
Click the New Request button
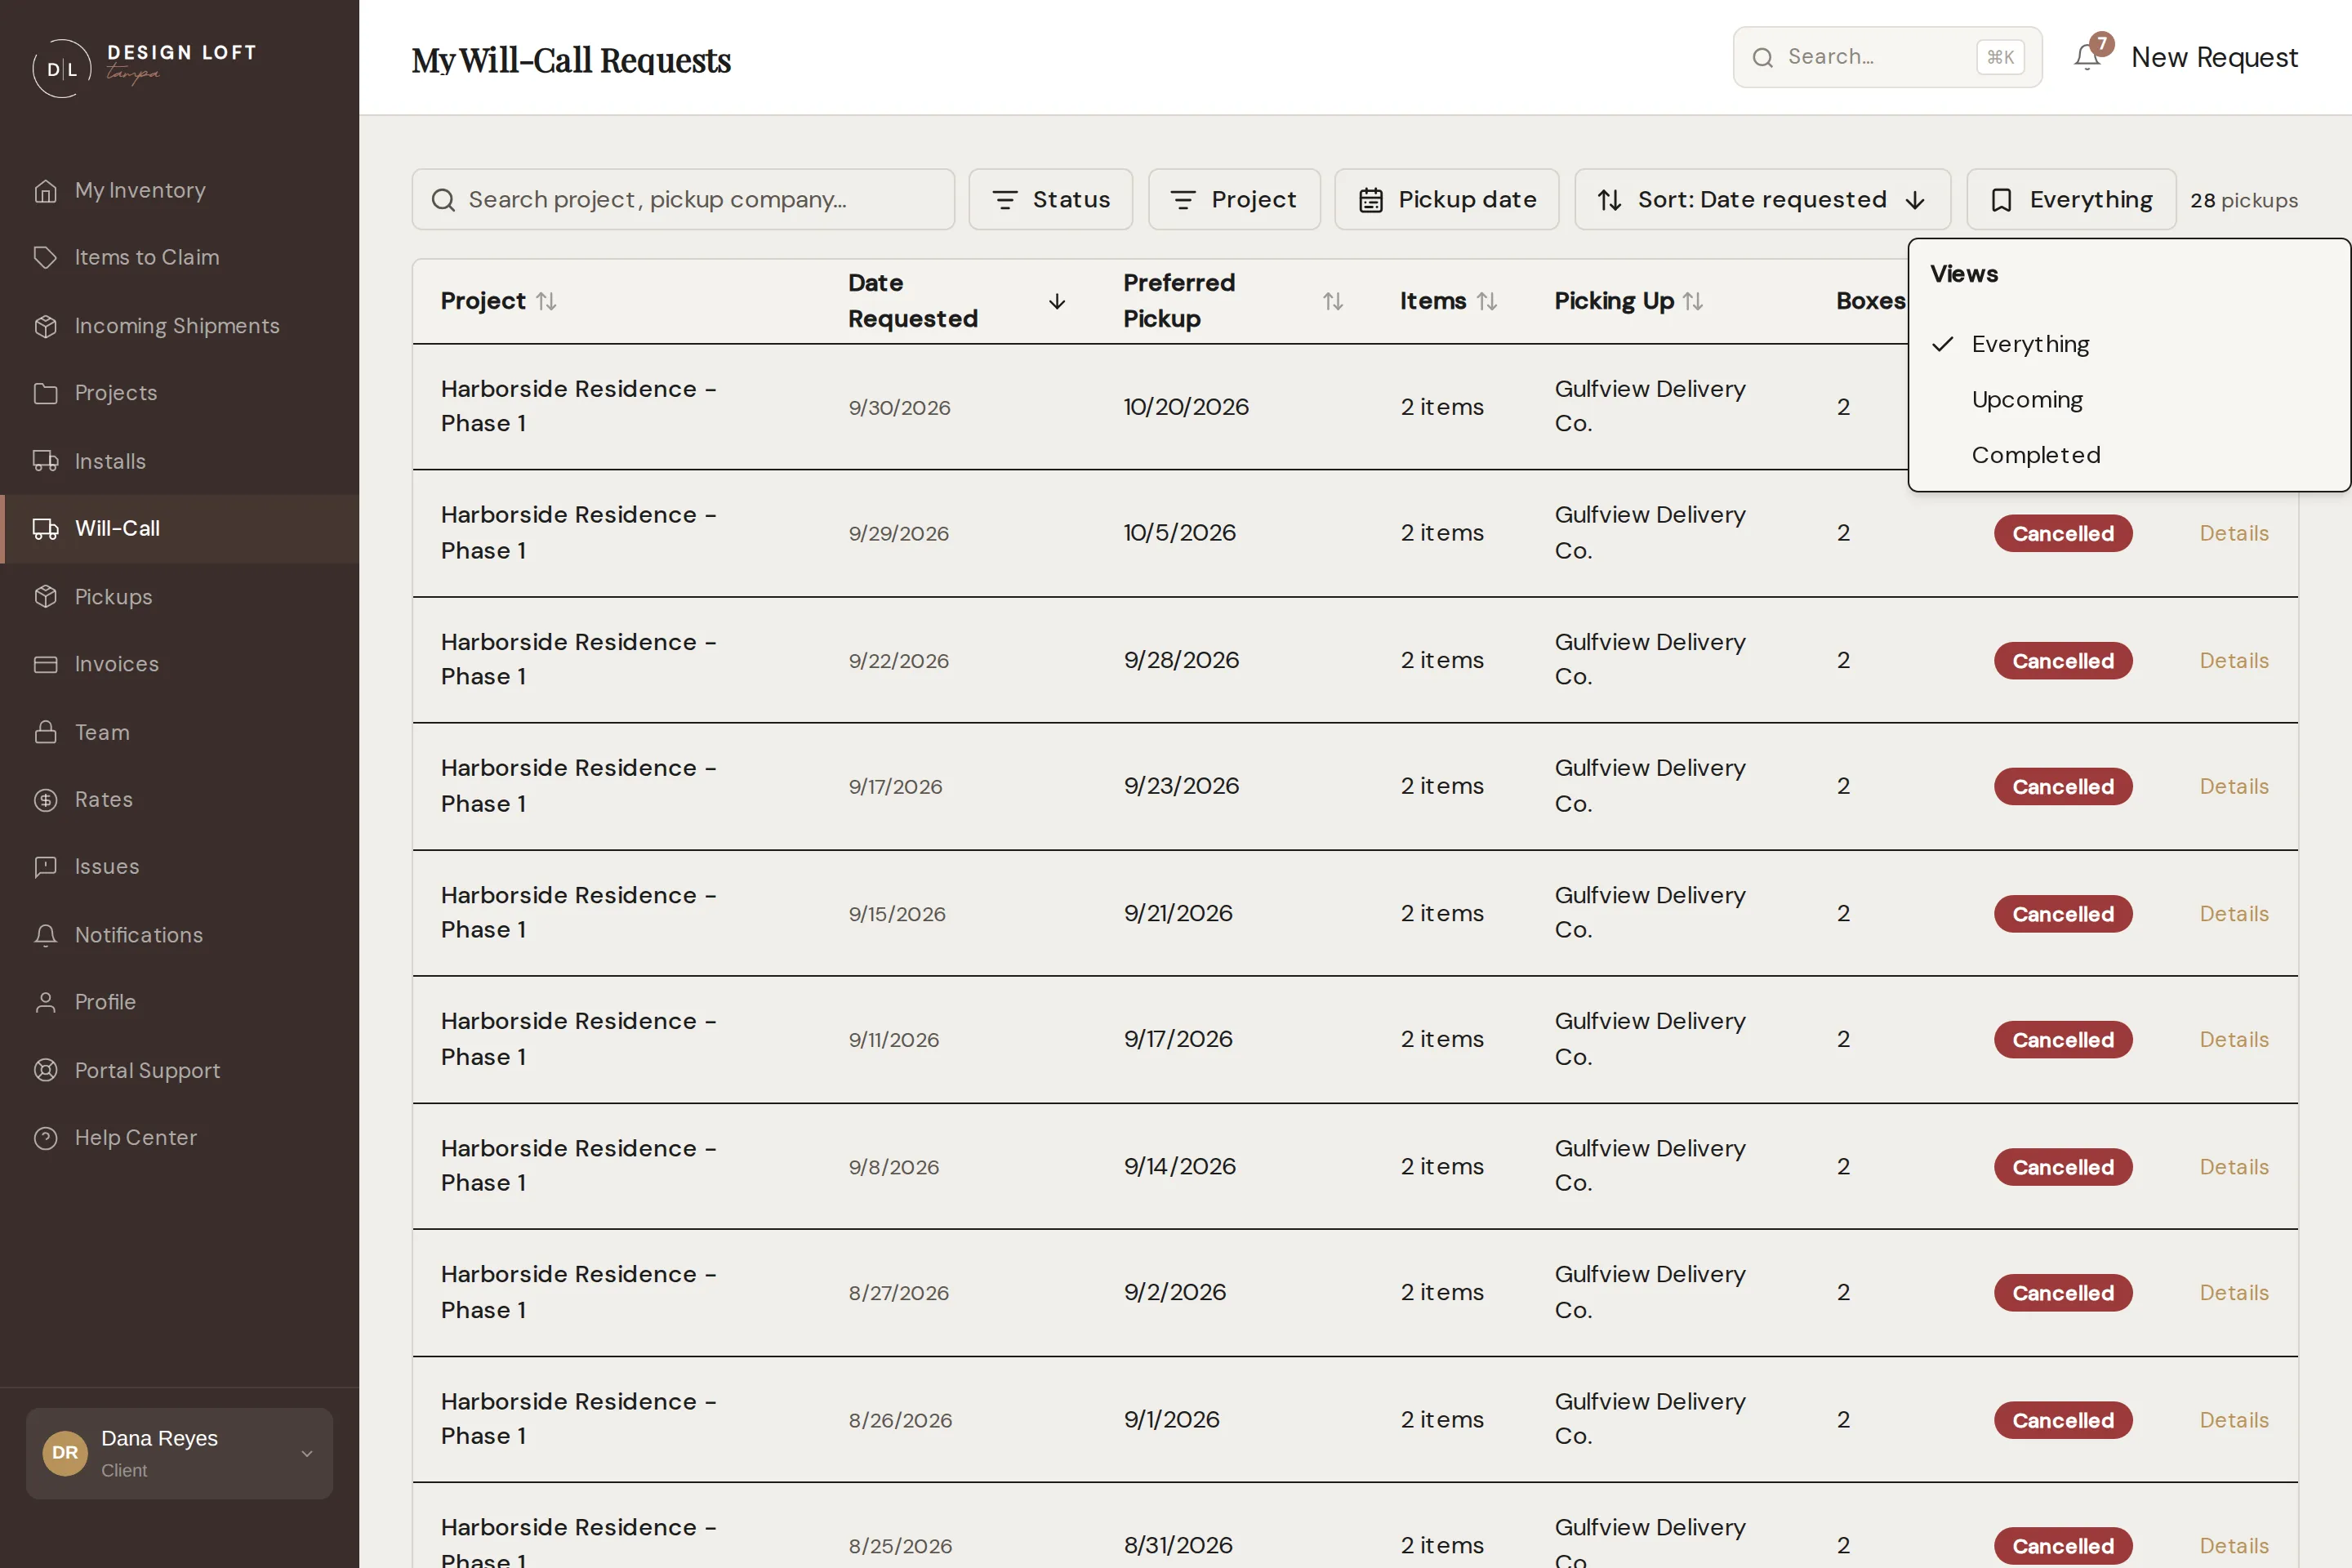point(2214,57)
